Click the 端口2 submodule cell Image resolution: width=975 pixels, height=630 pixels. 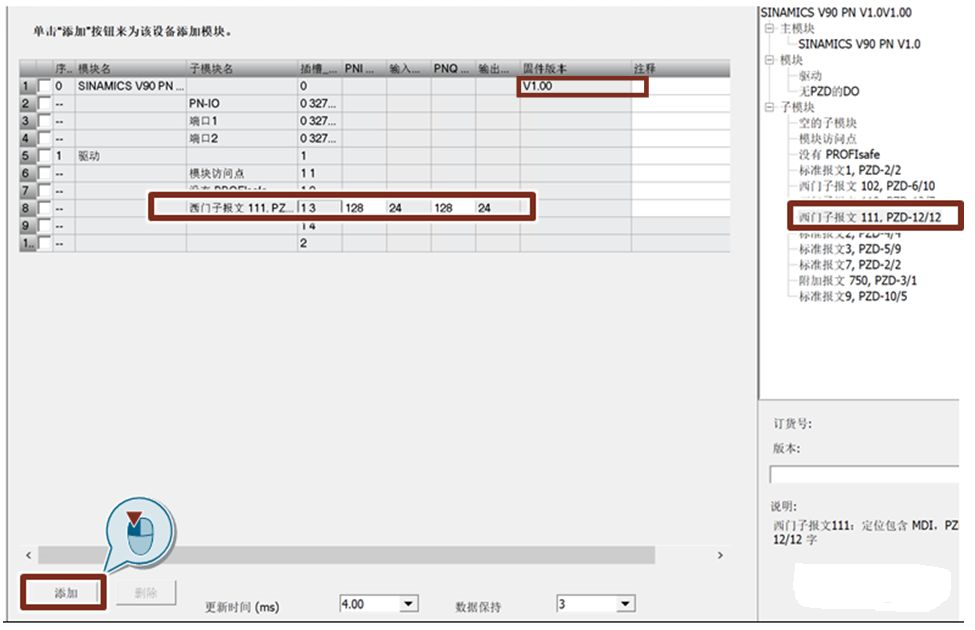(242, 138)
